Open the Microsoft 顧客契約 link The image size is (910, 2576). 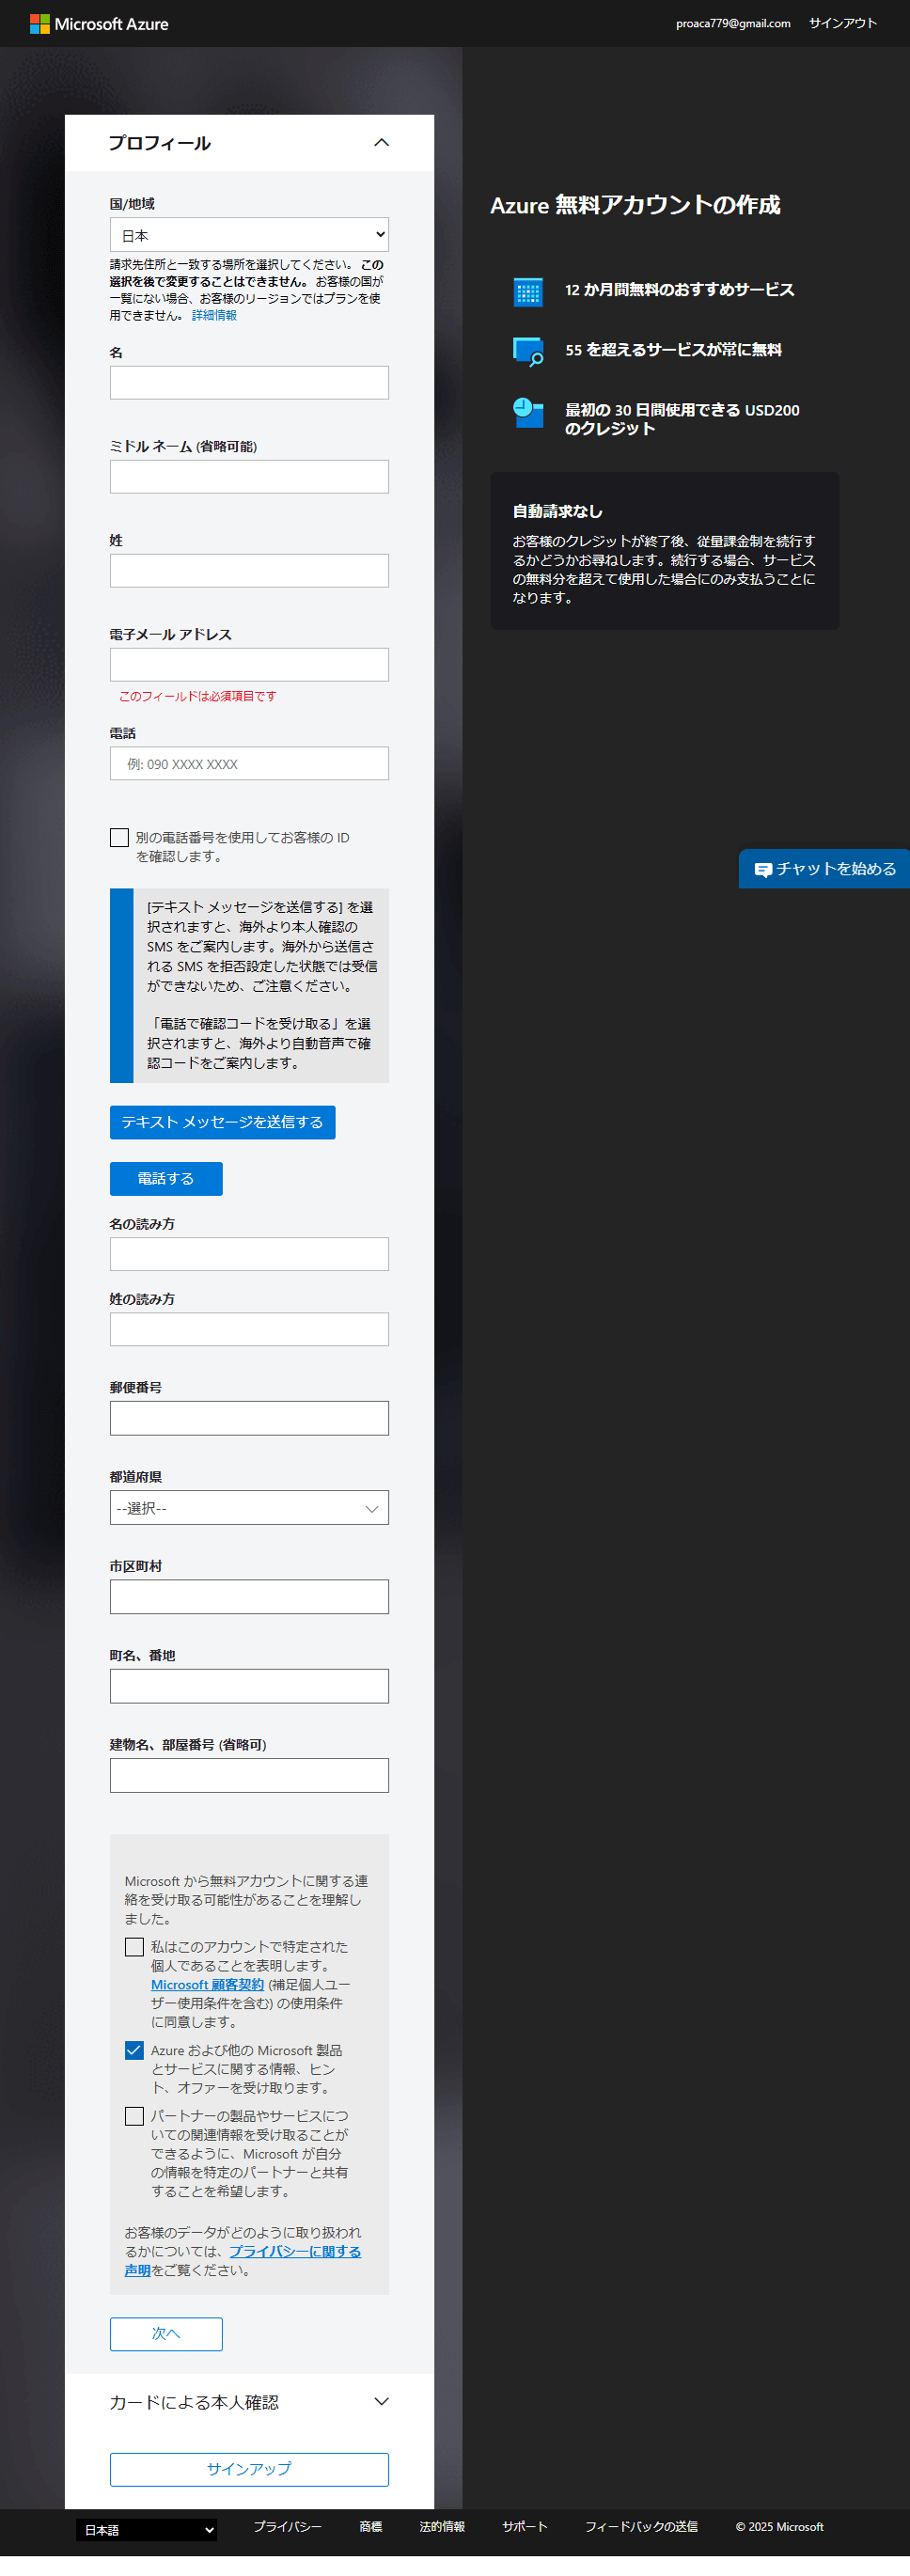207,1985
